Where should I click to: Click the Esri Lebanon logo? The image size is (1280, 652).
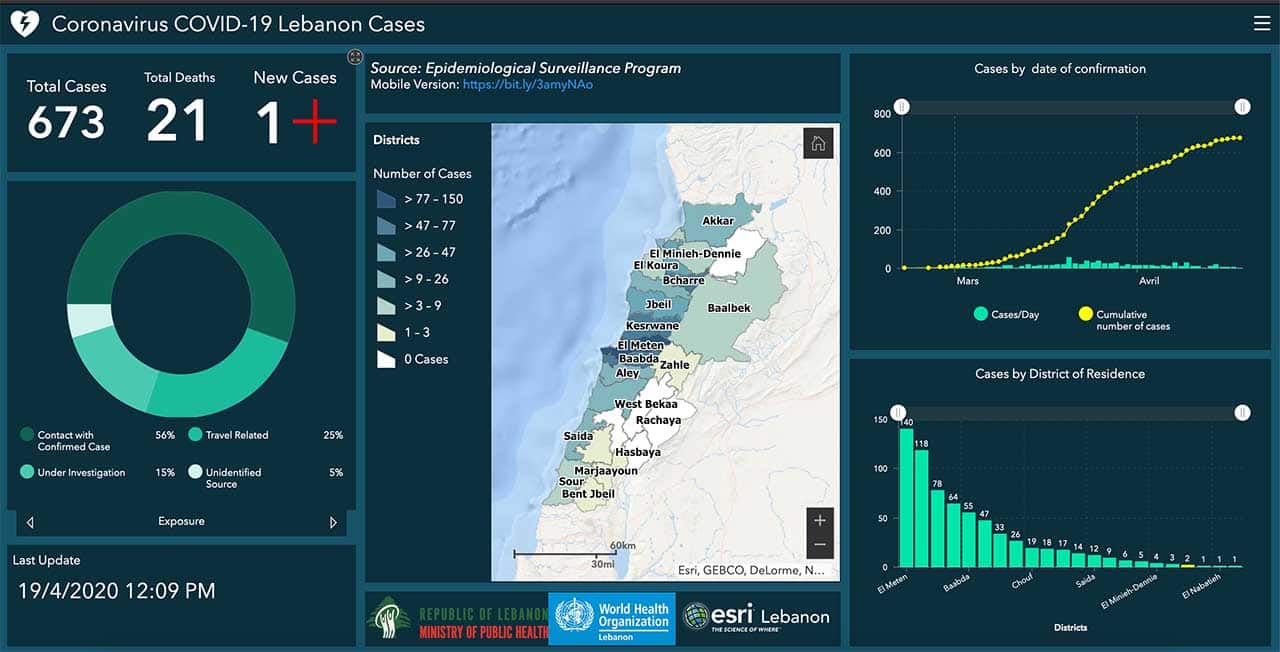pyautogui.click(x=756, y=617)
